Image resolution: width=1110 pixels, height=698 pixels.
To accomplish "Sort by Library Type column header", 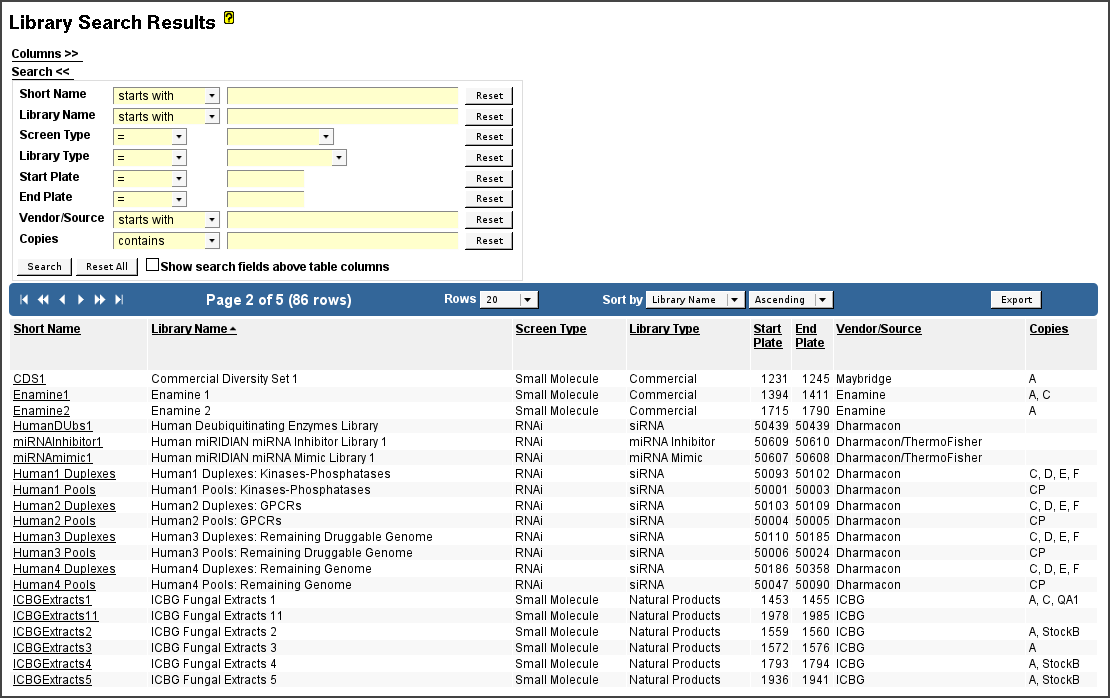I will point(664,328).
